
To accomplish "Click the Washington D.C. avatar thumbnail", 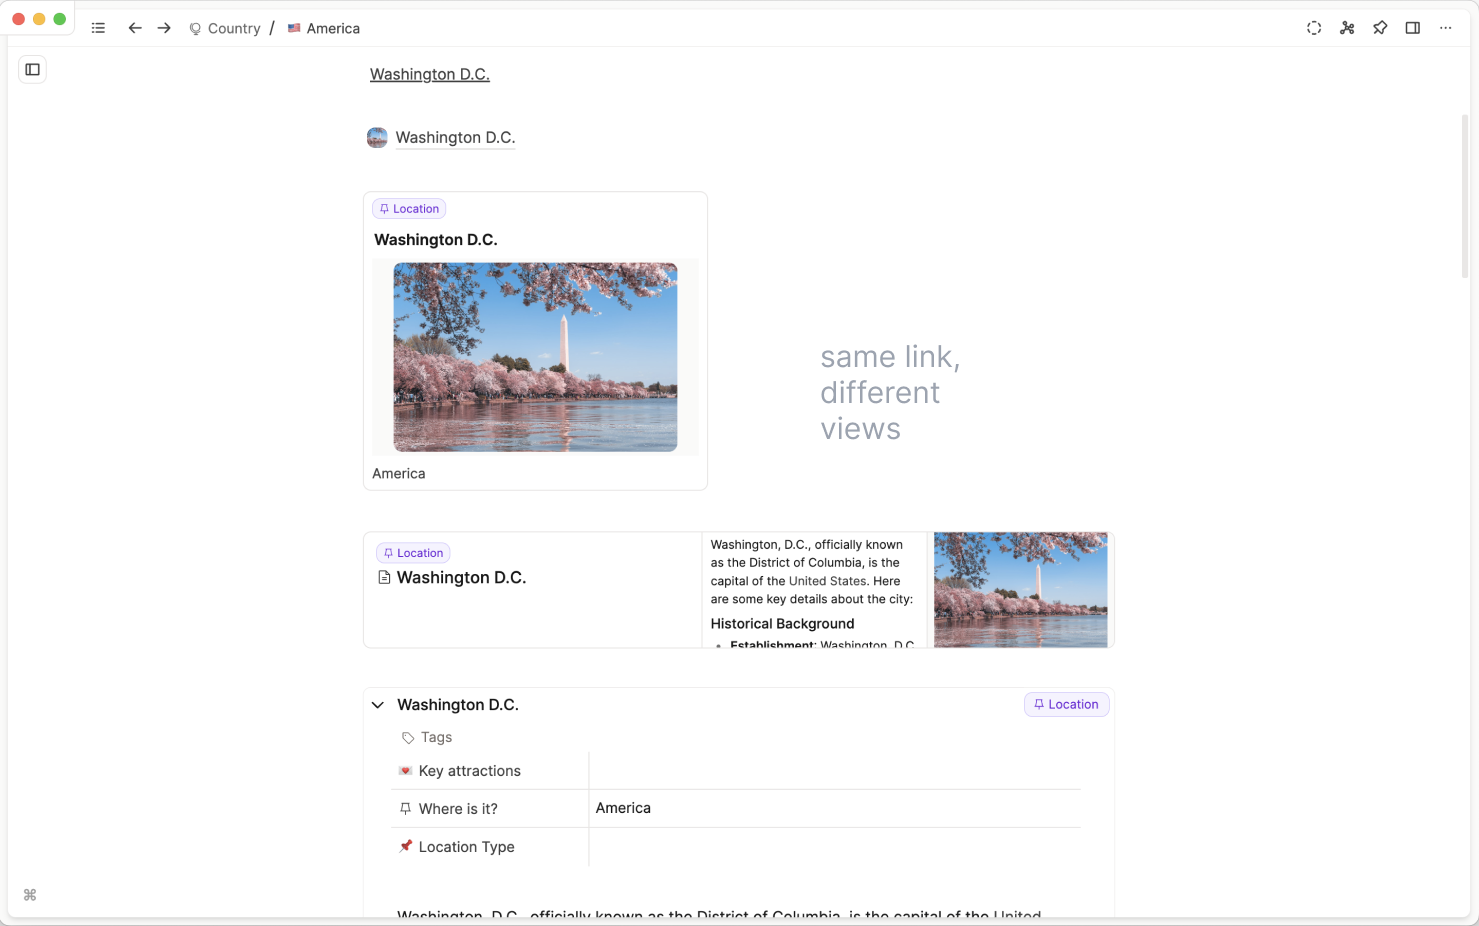I will click(x=377, y=138).
